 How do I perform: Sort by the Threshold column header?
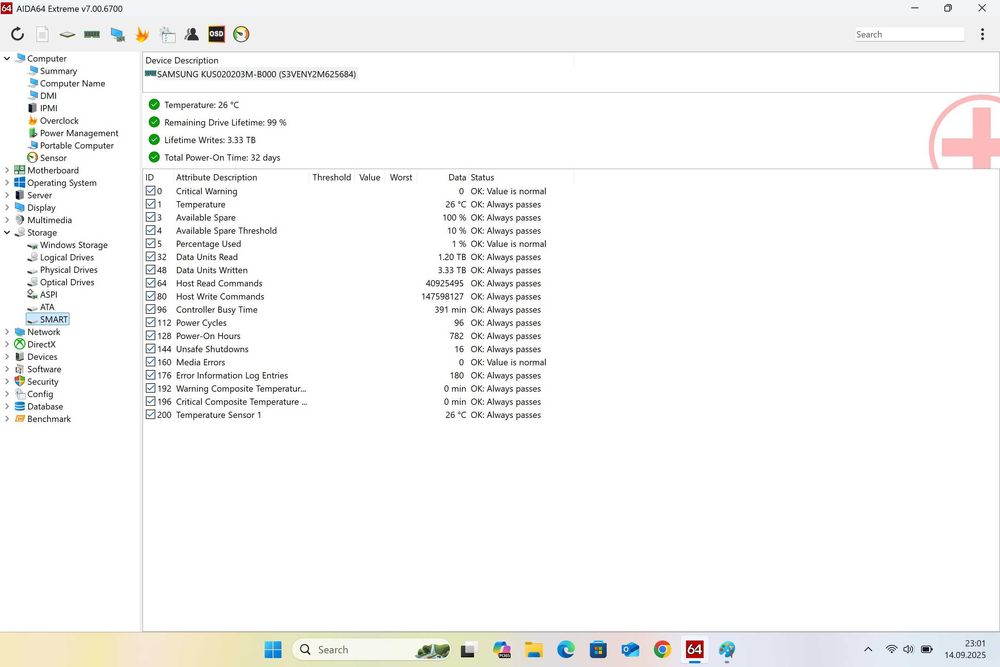(x=331, y=177)
